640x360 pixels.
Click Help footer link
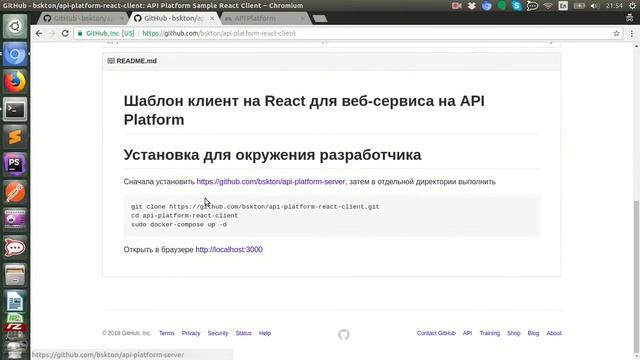(x=265, y=333)
